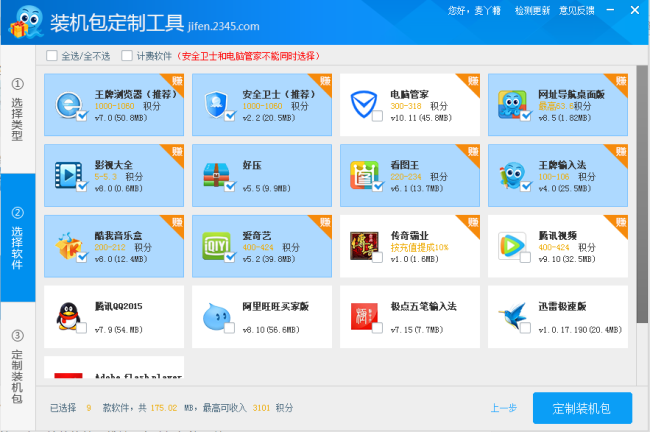Screen dimensions: 650x432
Task: Uncheck the 爱奇艺 checkbox
Action: click(x=230, y=257)
